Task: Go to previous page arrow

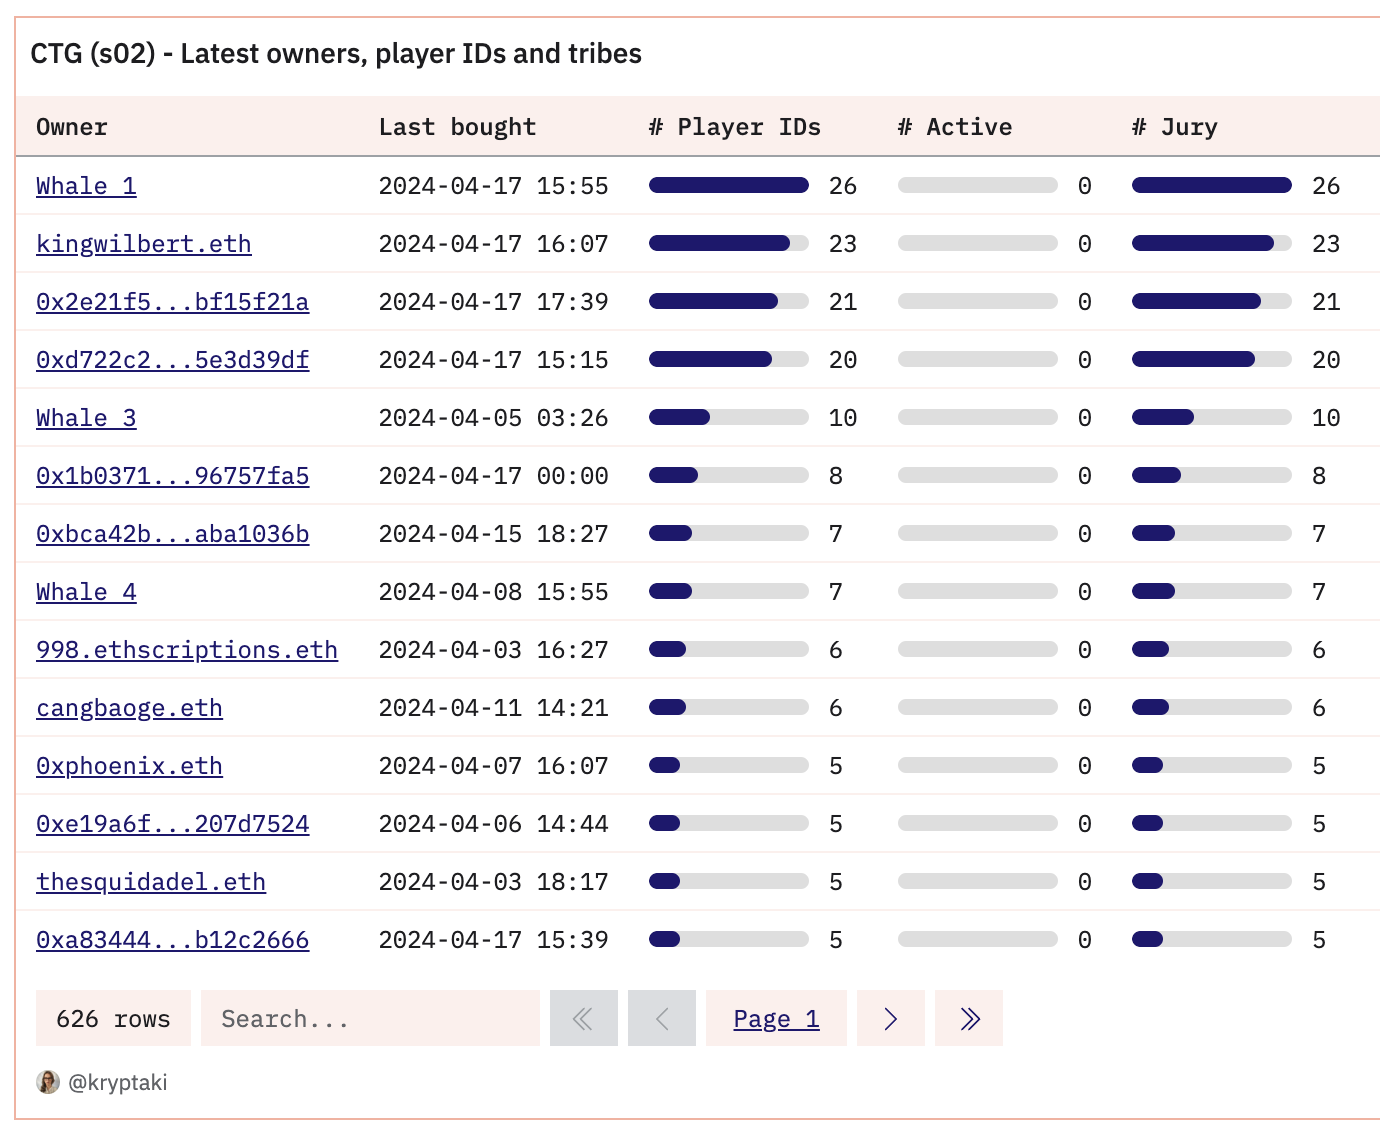Action: (661, 1018)
